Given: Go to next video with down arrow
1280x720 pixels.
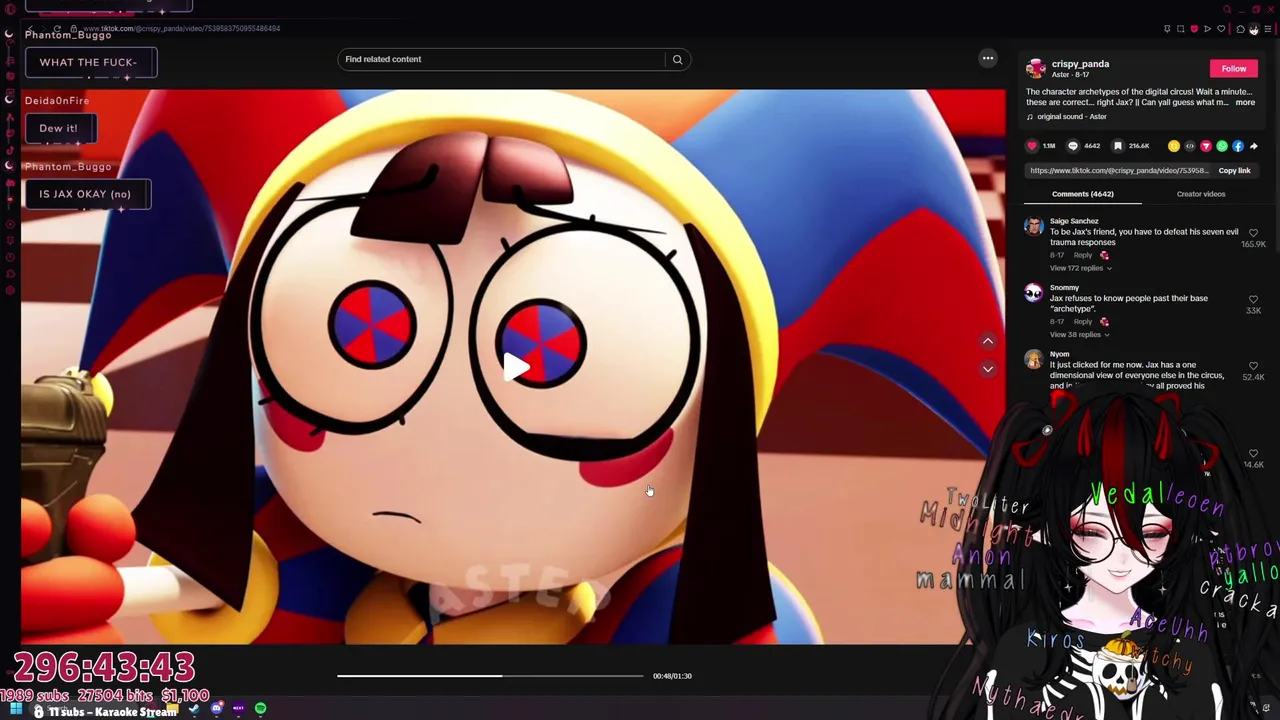Looking at the screenshot, I should click(987, 369).
